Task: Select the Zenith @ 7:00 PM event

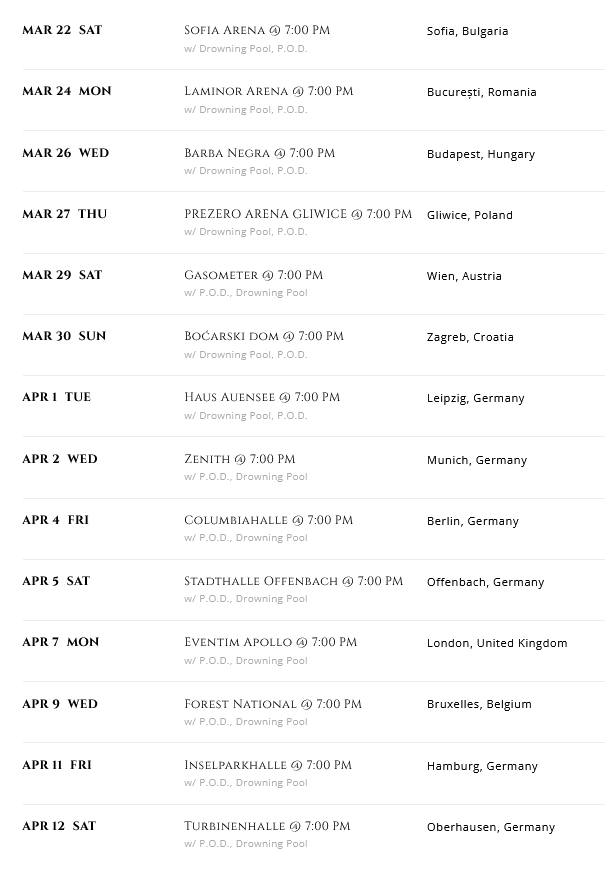Action: (x=239, y=459)
